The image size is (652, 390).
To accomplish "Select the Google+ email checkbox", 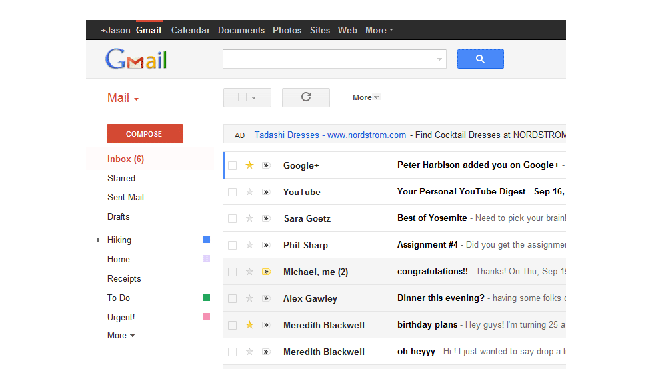I will coord(232,165).
